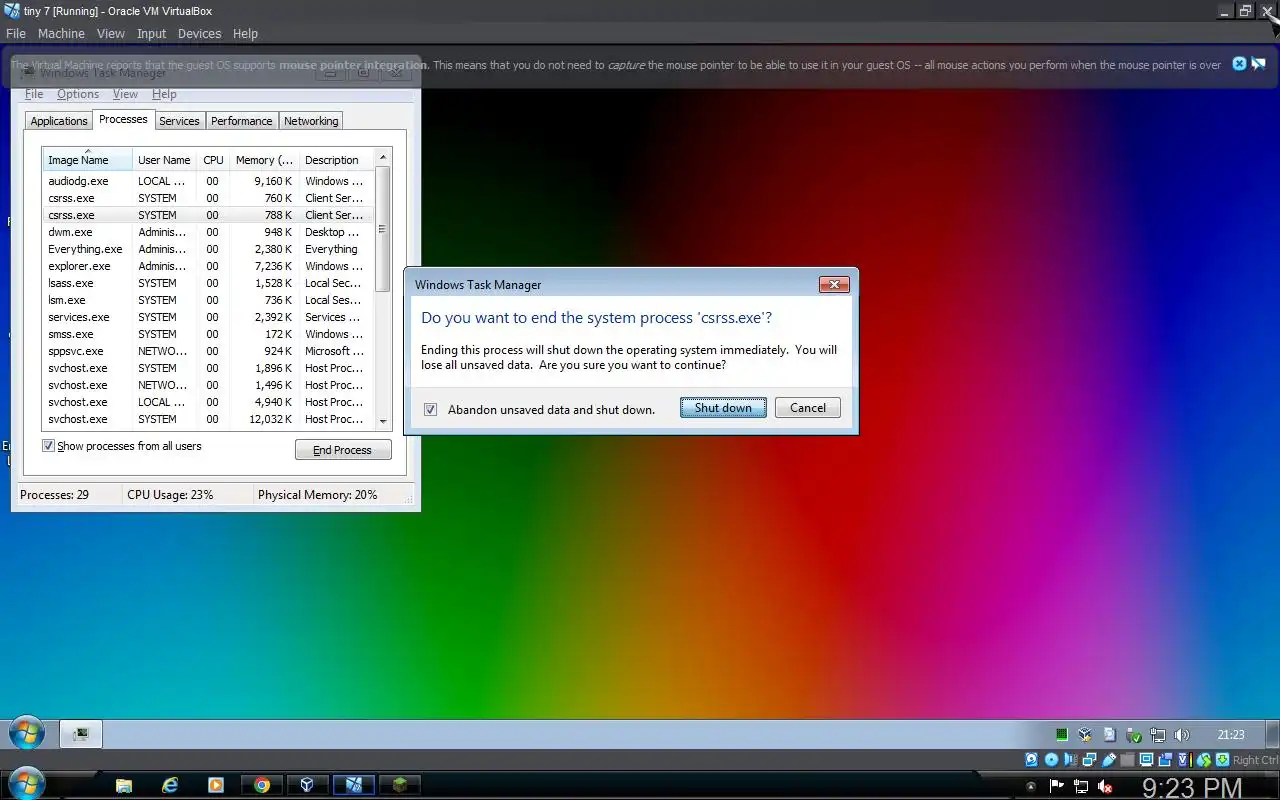Open the VirtualBox File menu
The image size is (1280, 800).
tap(16, 33)
